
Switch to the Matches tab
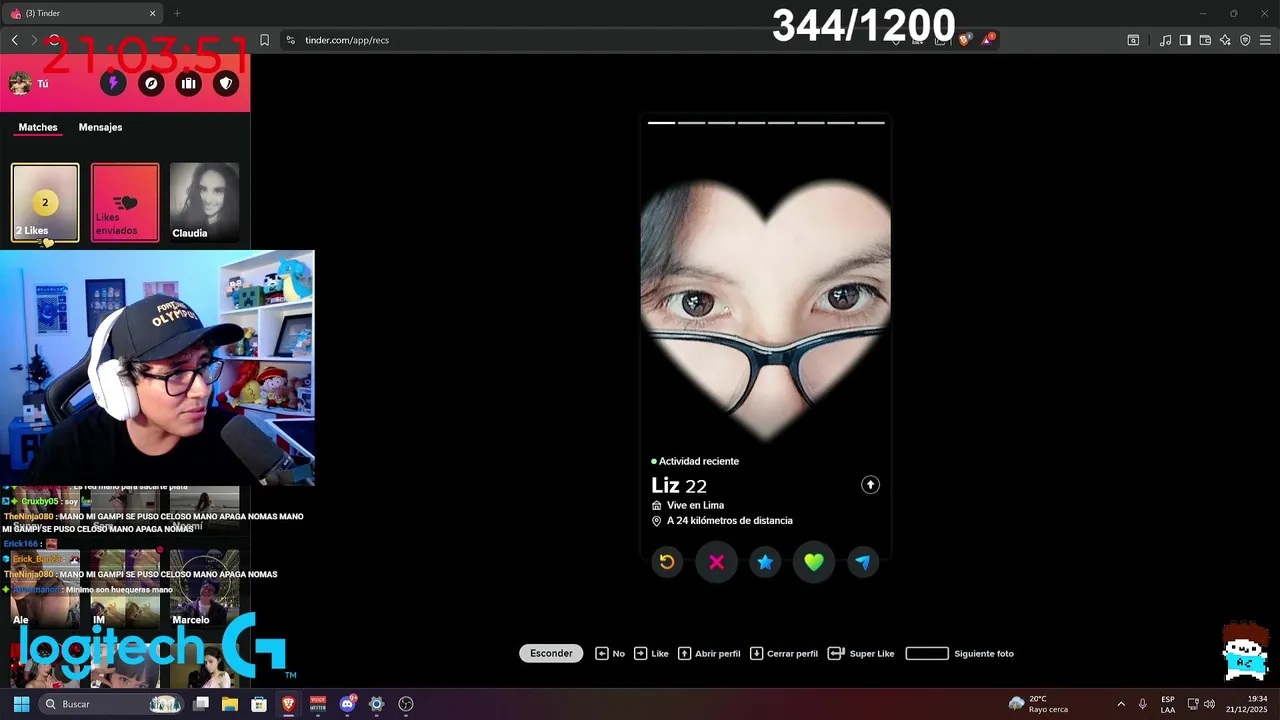click(x=38, y=127)
